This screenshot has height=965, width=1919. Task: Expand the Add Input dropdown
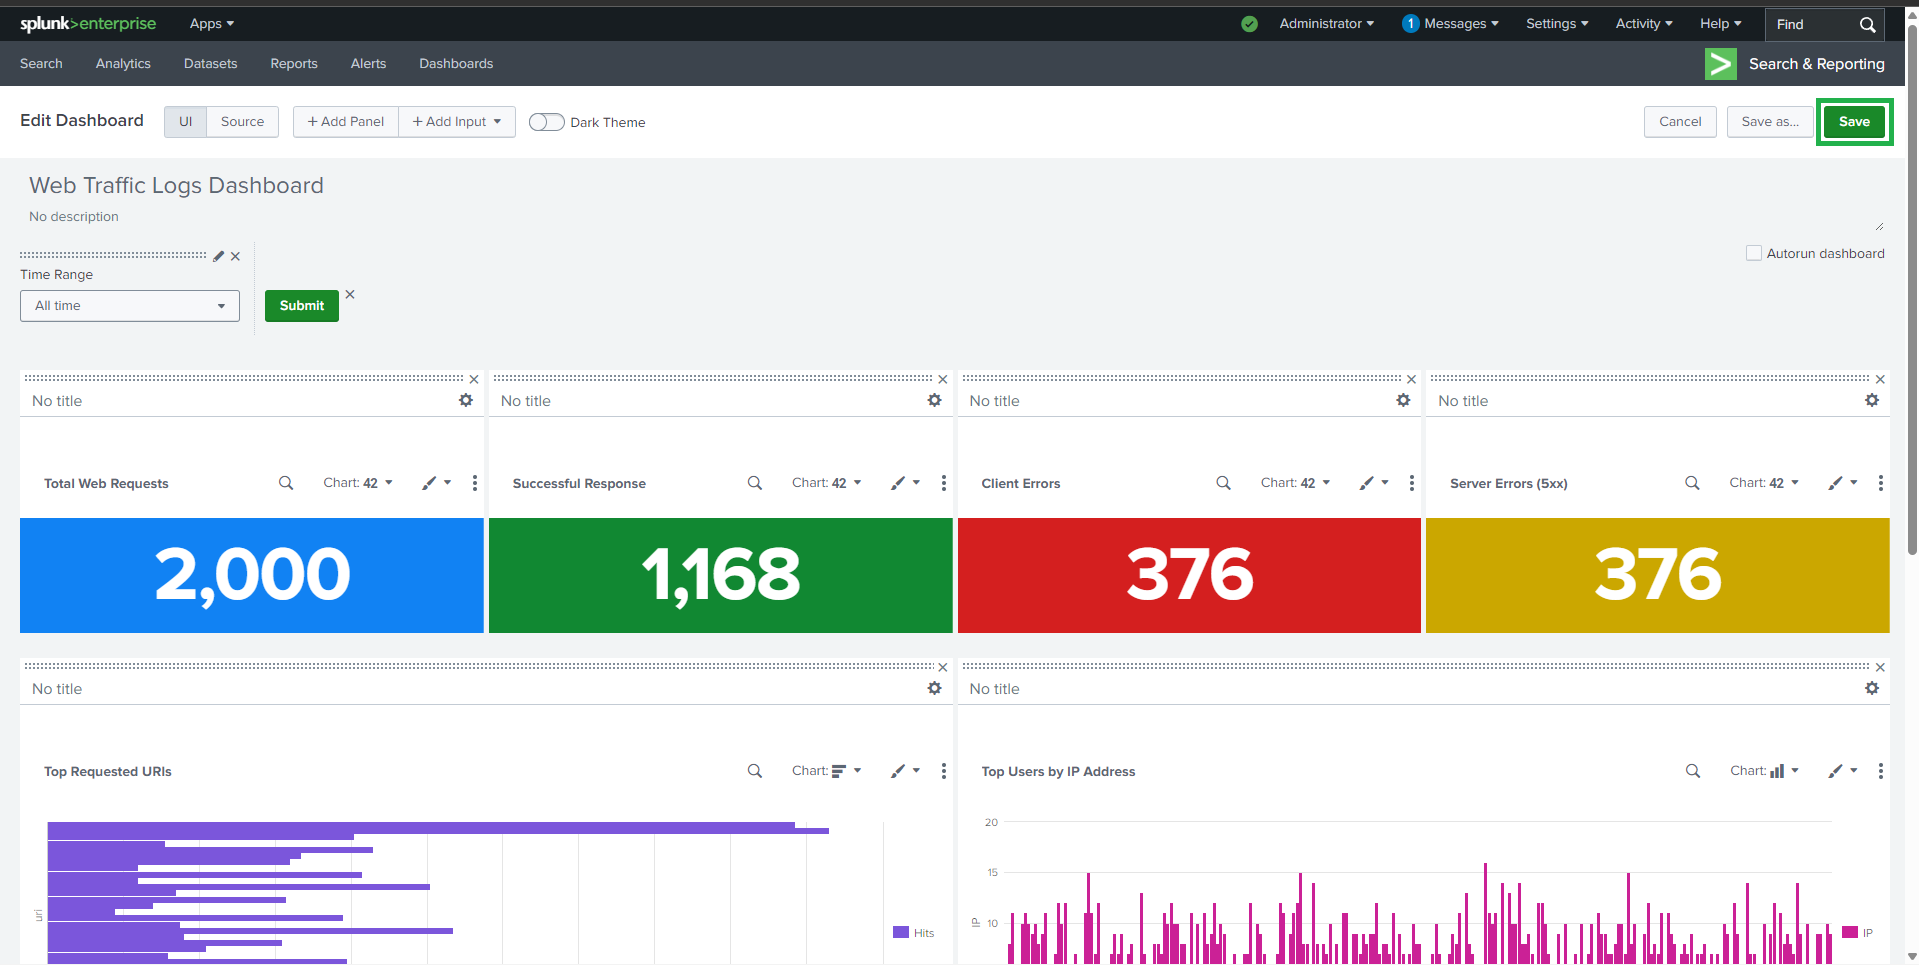[457, 122]
